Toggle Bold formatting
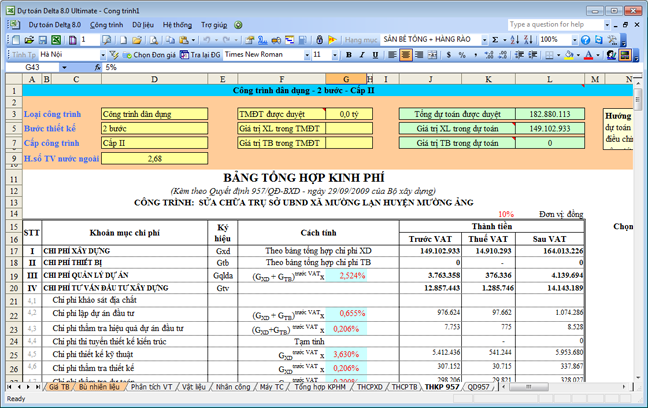This screenshot has height=408, width=648. click(x=348, y=54)
